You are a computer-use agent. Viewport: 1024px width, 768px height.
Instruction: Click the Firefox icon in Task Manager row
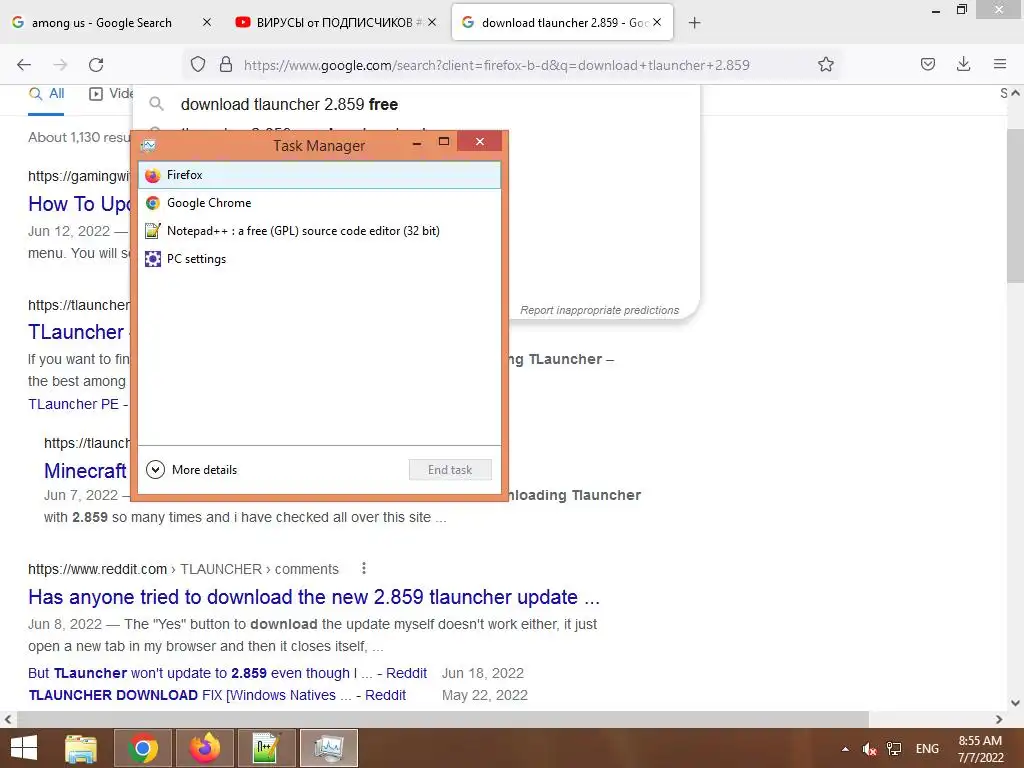[x=153, y=175]
